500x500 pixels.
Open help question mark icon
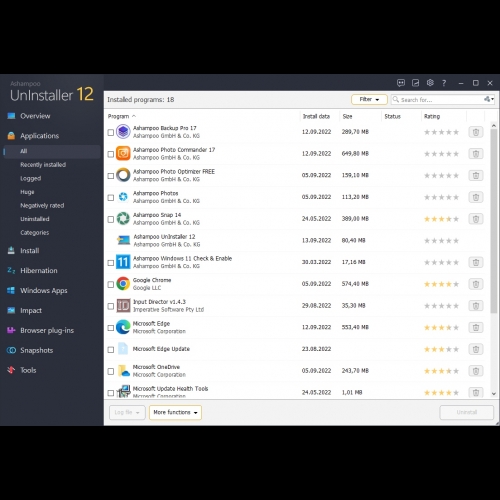point(444,83)
